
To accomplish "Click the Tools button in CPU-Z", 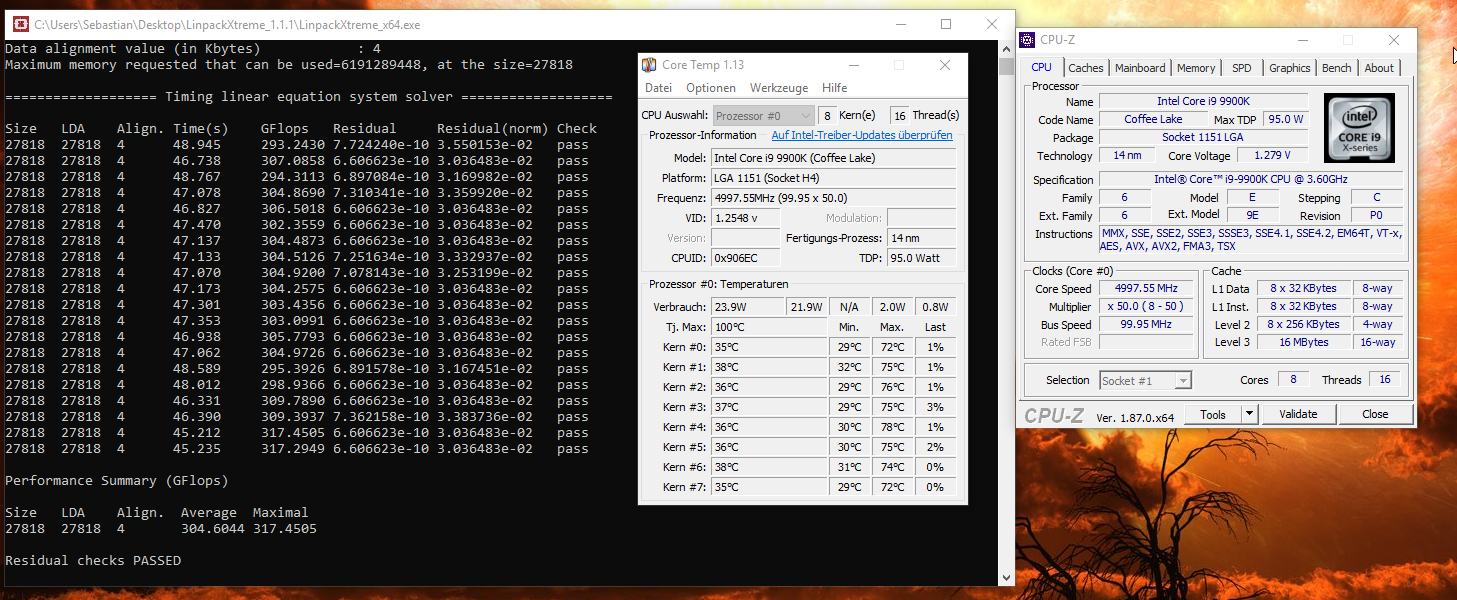I will 1213,414.
